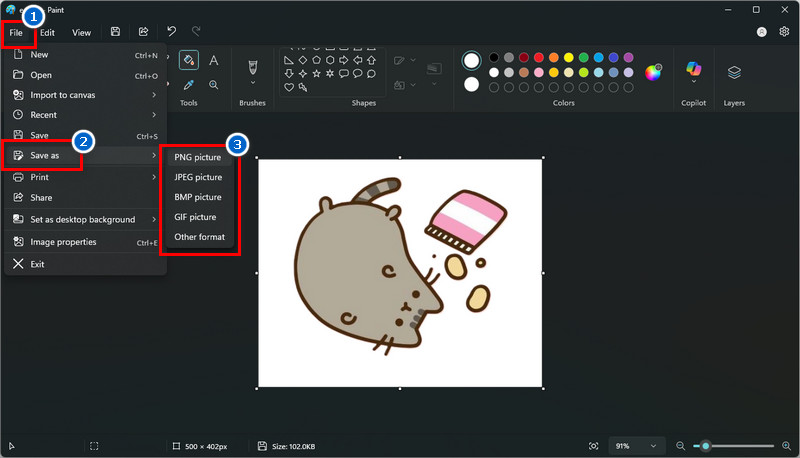The width and height of the screenshot is (800, 458).
Task: Open the Edit menu
Action: coord(47,33)
